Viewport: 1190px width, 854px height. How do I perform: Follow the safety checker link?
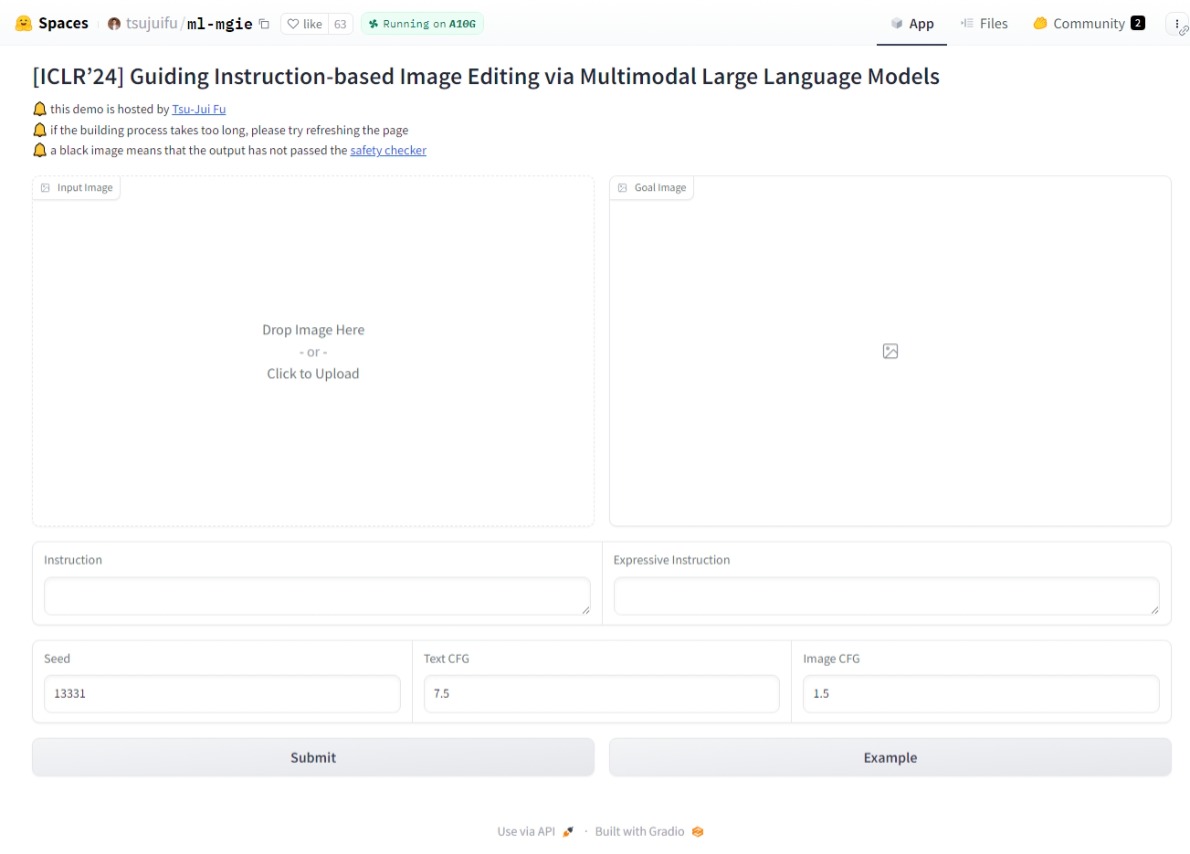pyautogui.click(x=388, y=150)
